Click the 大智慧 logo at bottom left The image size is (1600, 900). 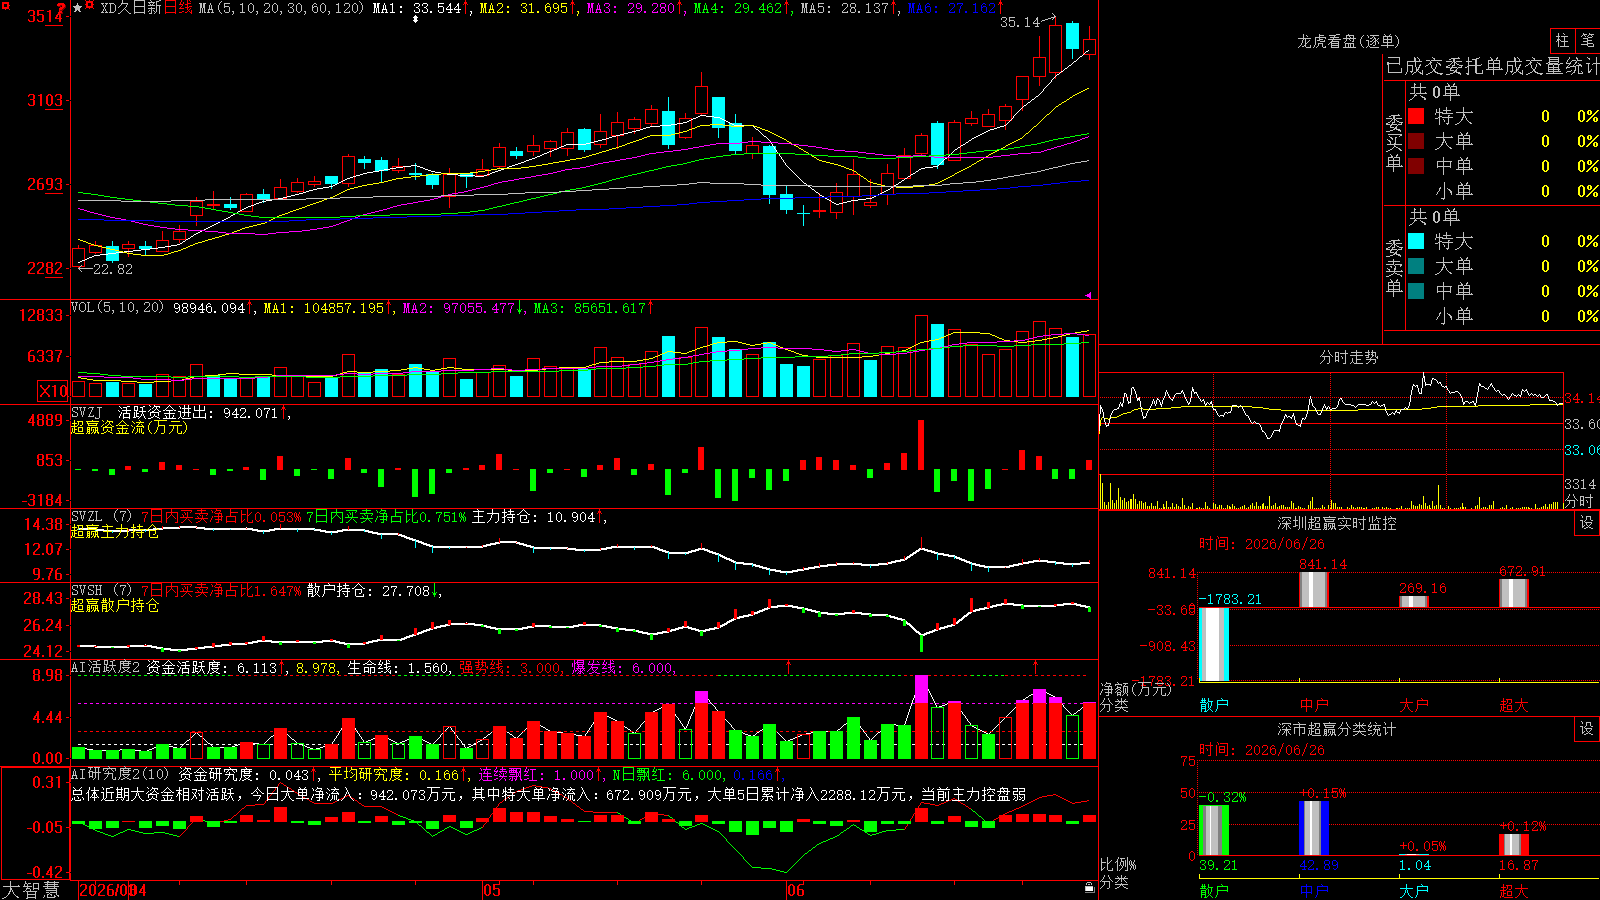pos(31,890)
